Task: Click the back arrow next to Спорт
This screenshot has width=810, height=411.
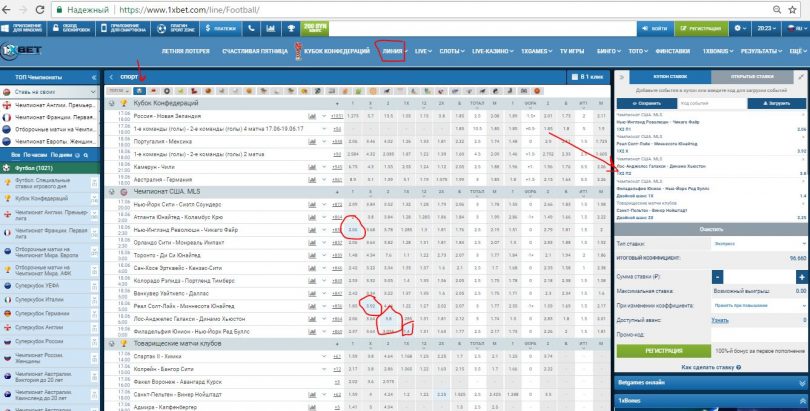Action: (x=111, y=77)
